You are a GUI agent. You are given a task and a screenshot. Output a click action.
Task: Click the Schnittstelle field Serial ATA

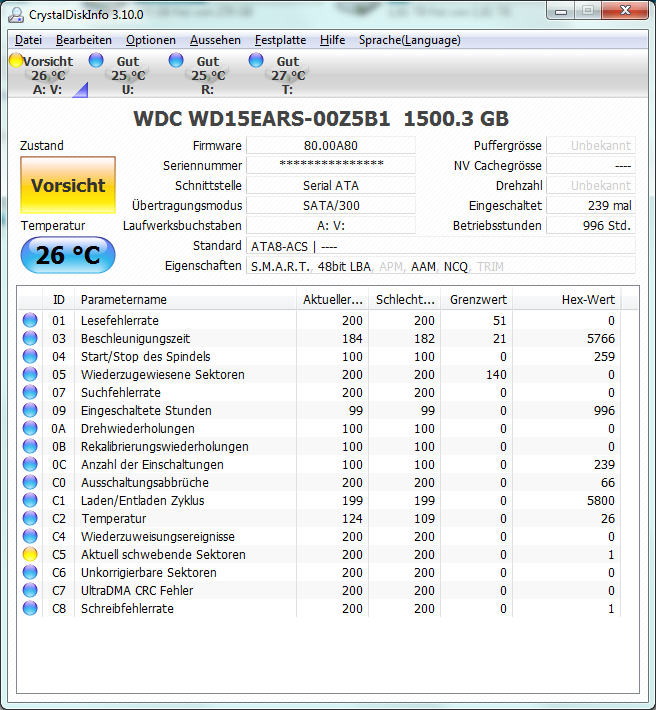coord(331,185)
